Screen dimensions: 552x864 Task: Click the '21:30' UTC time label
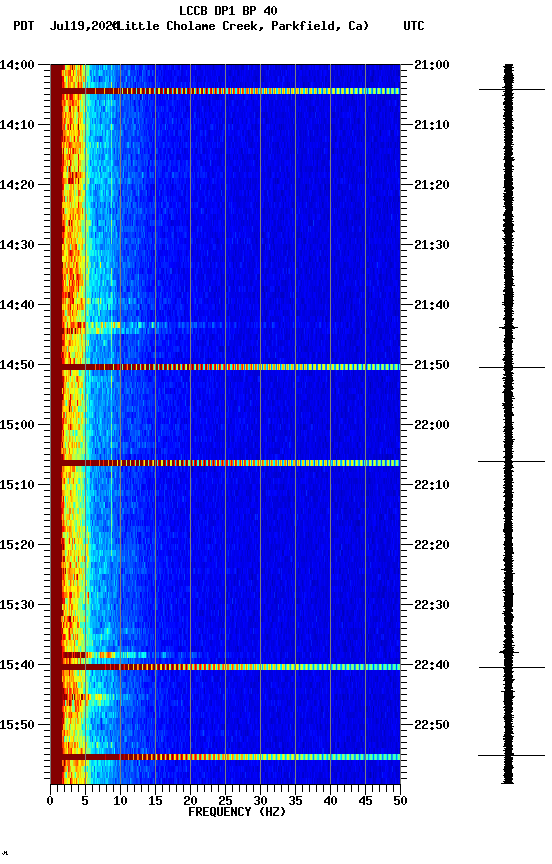(x=432, y=245)
